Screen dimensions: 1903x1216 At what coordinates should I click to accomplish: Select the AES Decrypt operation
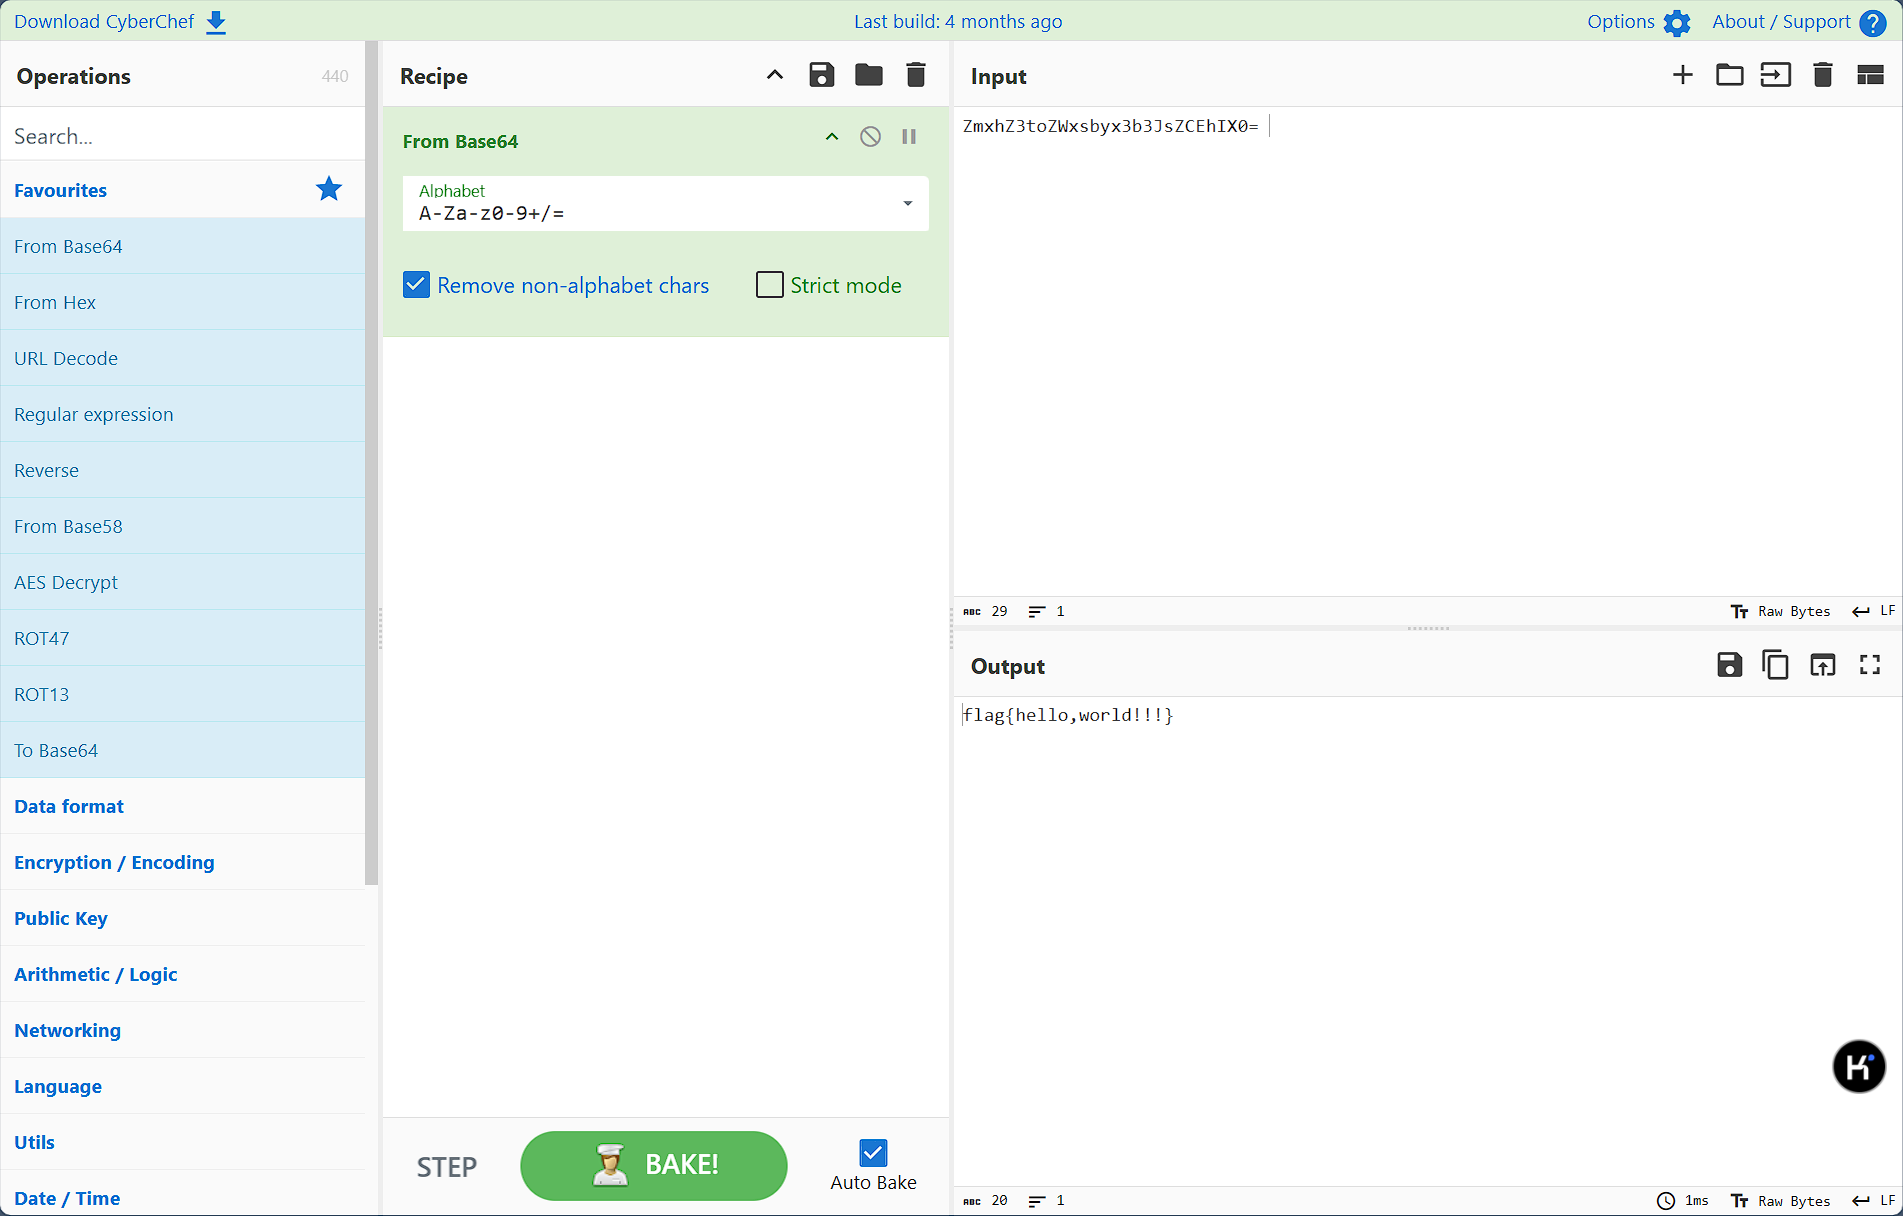(183, 582)
